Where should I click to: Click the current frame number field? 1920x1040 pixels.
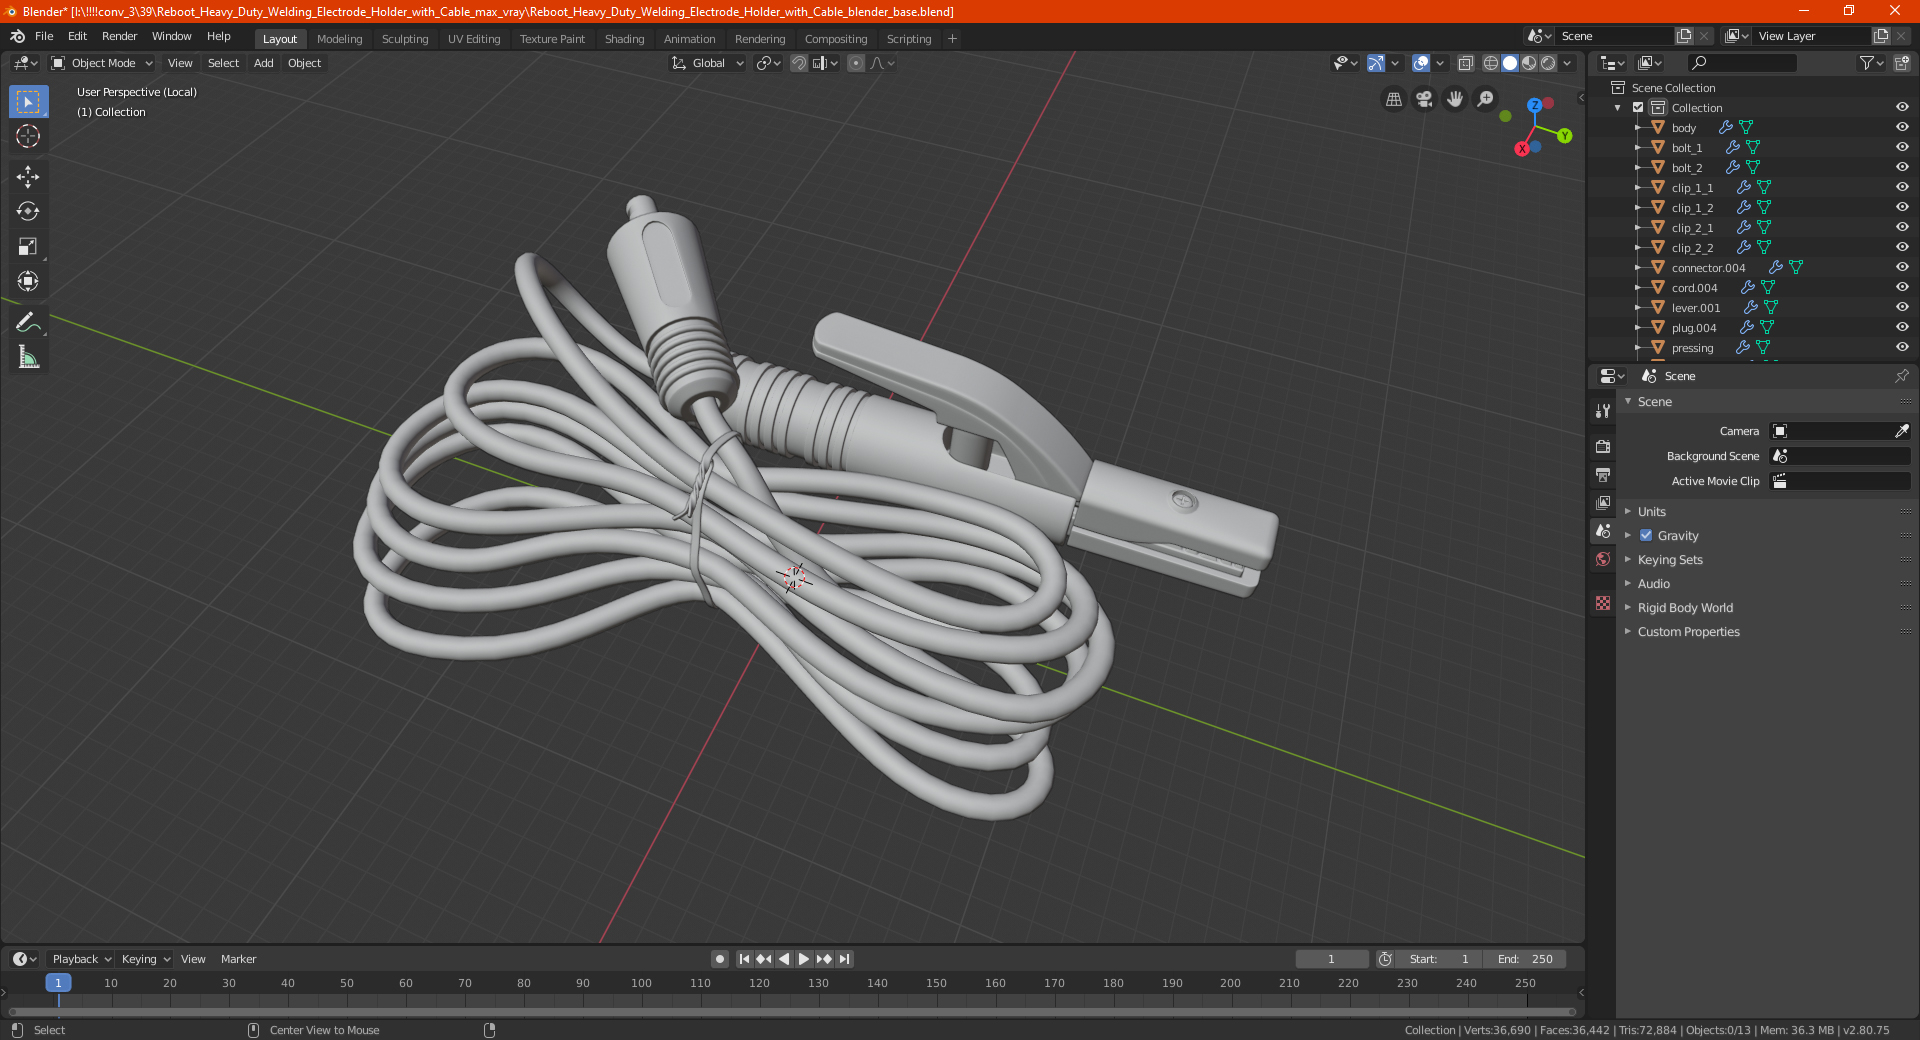pos(1331,959)
